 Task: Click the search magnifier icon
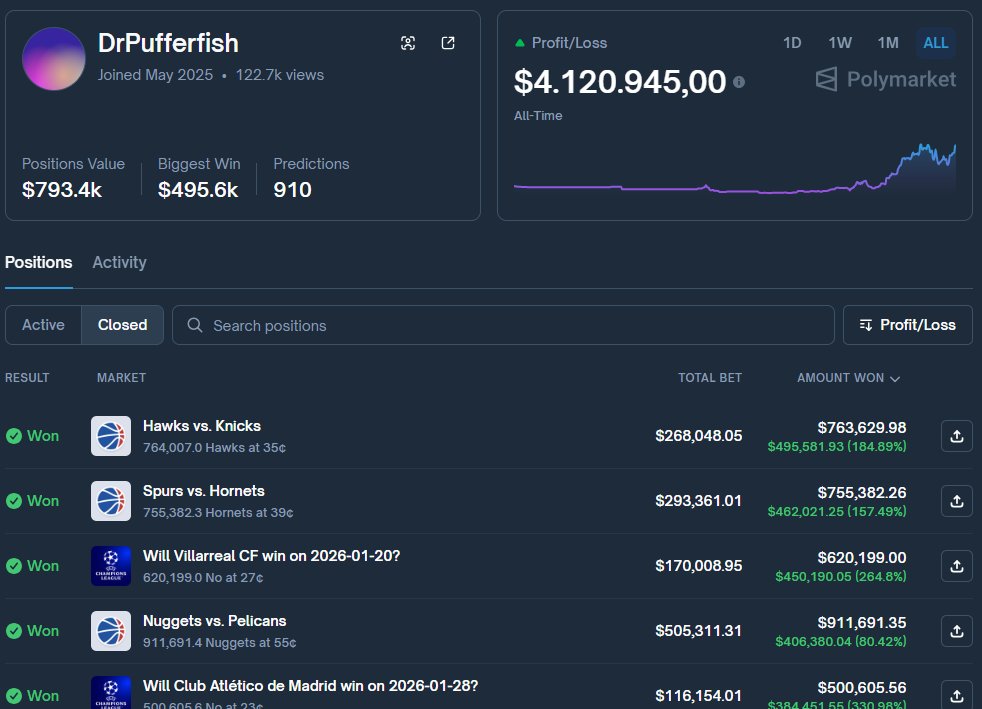[195, 325]
